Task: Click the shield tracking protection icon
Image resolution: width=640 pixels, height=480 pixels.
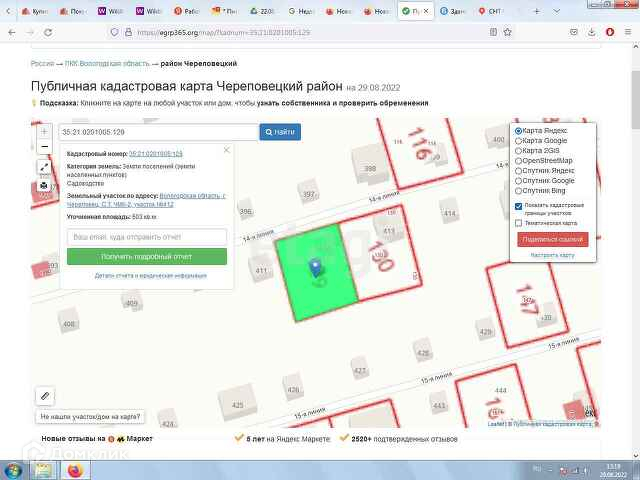Action: tap(115, 32)
